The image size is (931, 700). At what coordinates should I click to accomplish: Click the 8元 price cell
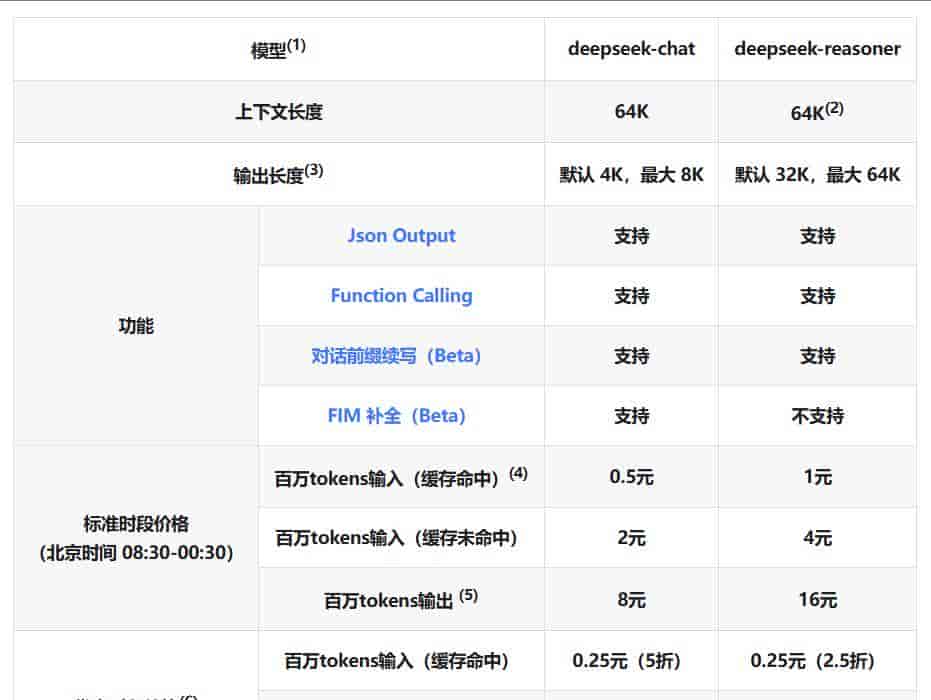click(631, 600)
